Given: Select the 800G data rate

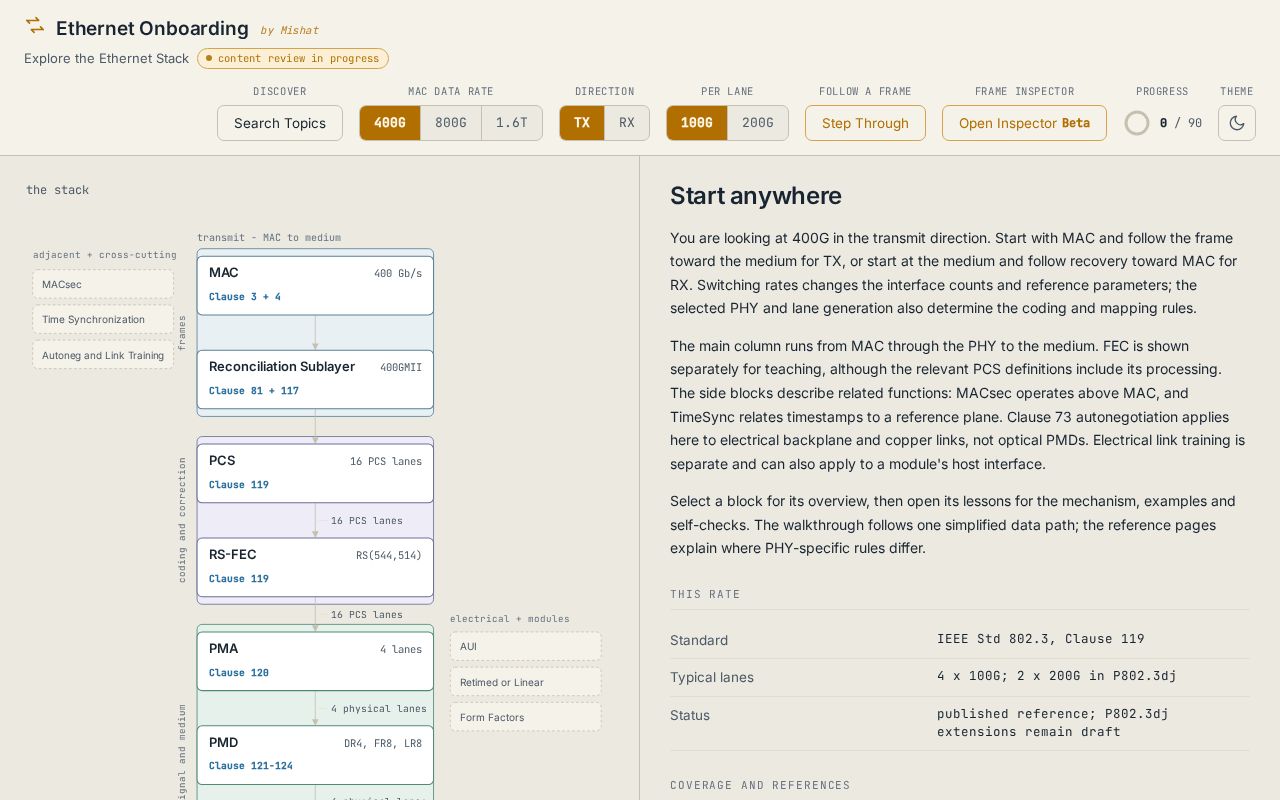Looking at the screenshot, I should pyautogui.click(x=451, y=123).
